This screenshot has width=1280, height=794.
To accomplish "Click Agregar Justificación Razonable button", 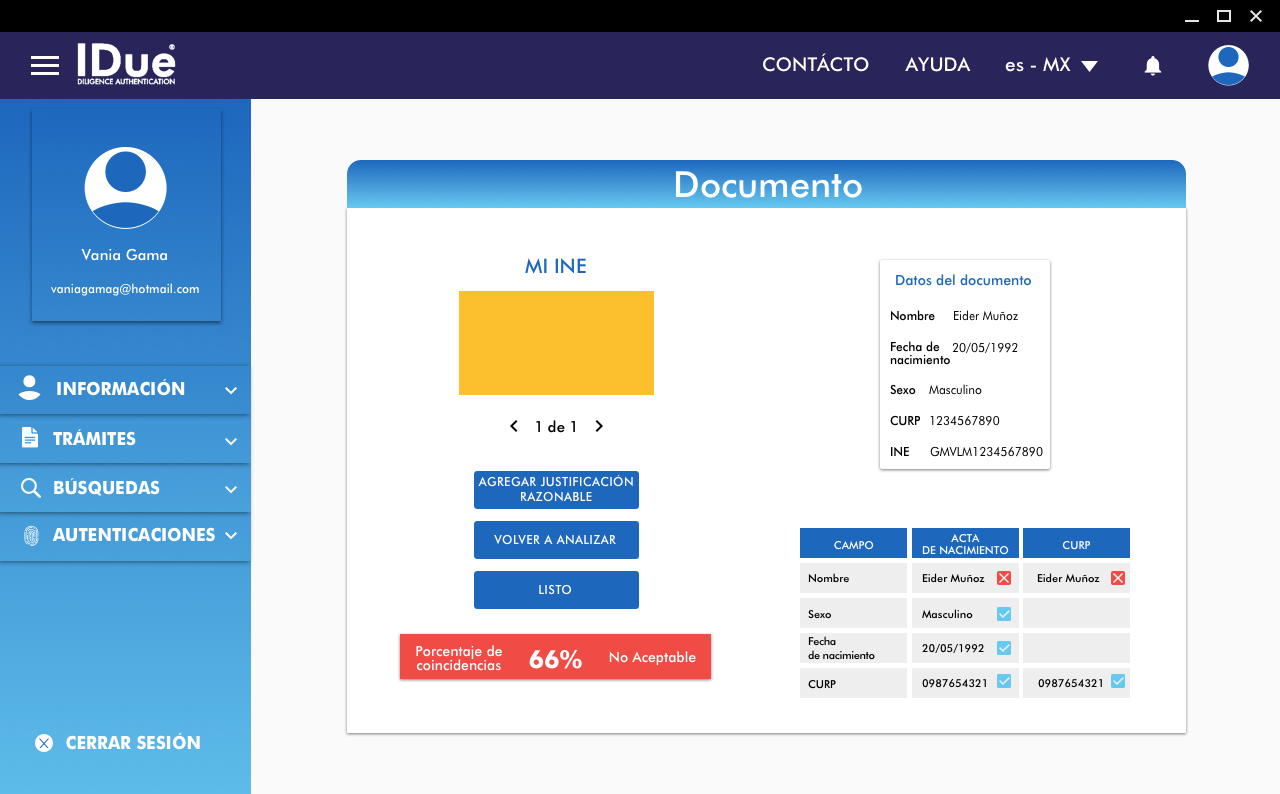I will pyautogui.click(x=556, y=490).
